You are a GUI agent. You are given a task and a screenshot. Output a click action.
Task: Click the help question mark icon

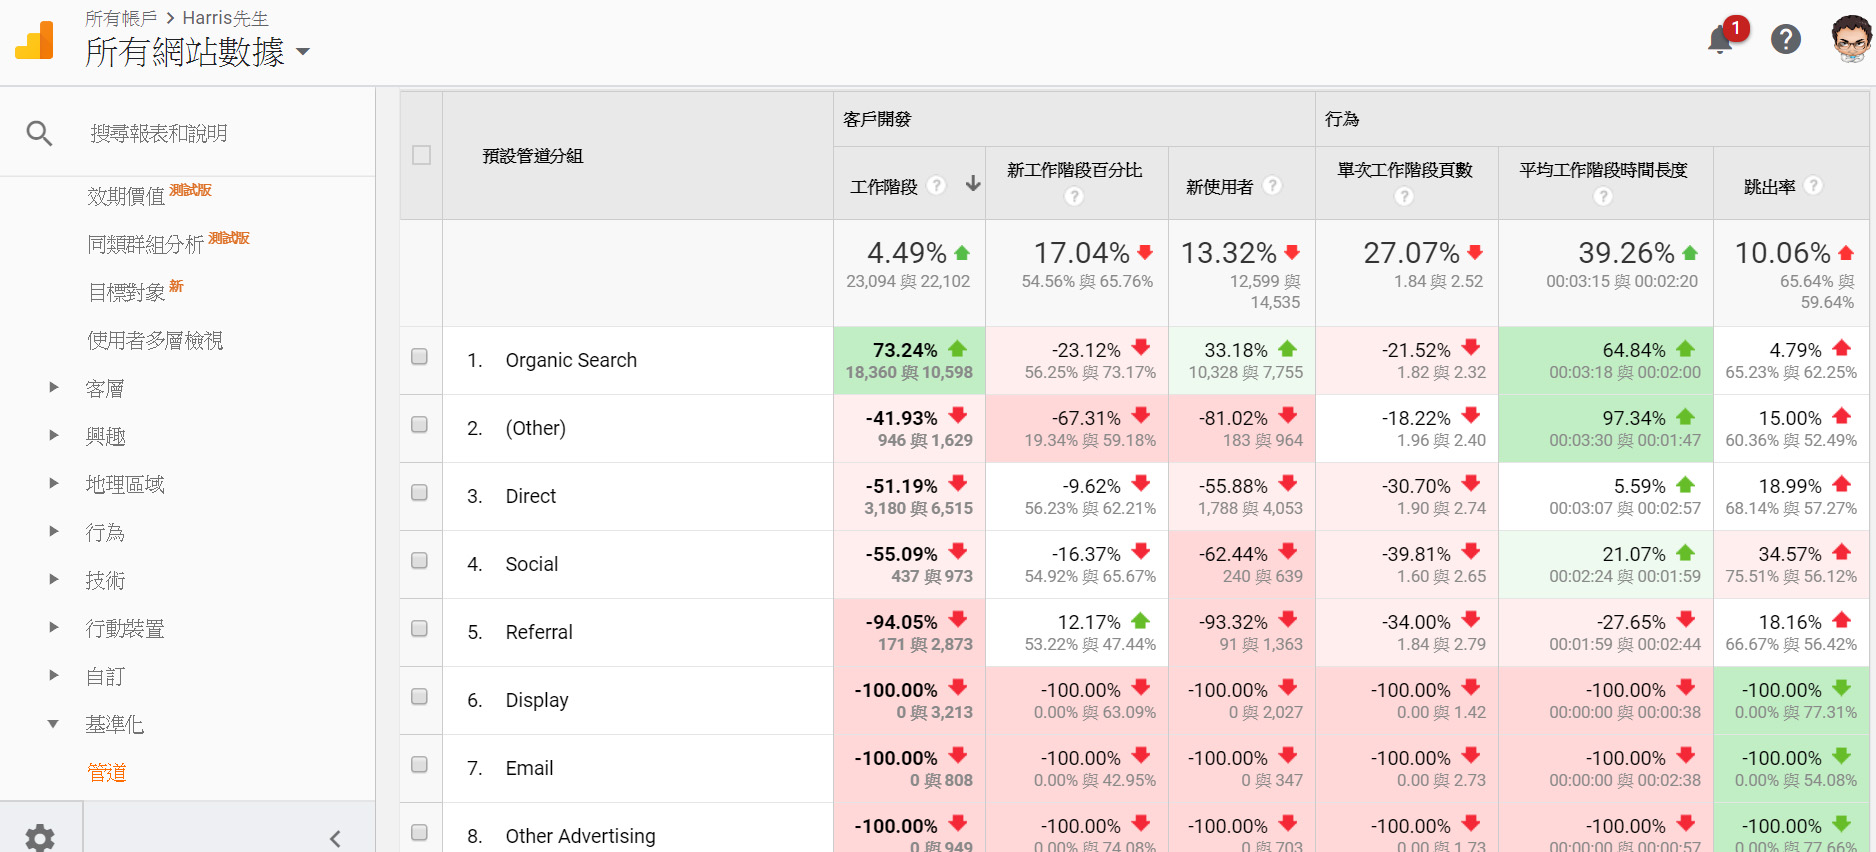pos(1786,39)
